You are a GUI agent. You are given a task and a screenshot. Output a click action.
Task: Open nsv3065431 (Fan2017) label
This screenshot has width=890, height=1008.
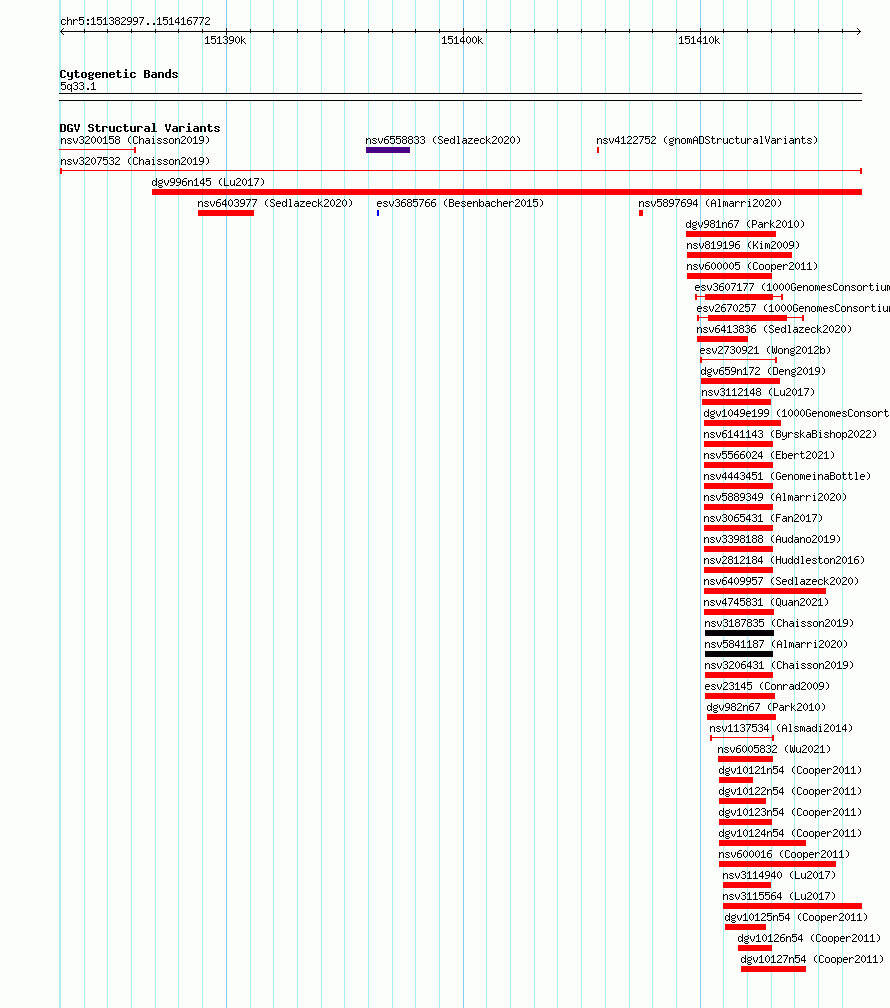(763, 518)
